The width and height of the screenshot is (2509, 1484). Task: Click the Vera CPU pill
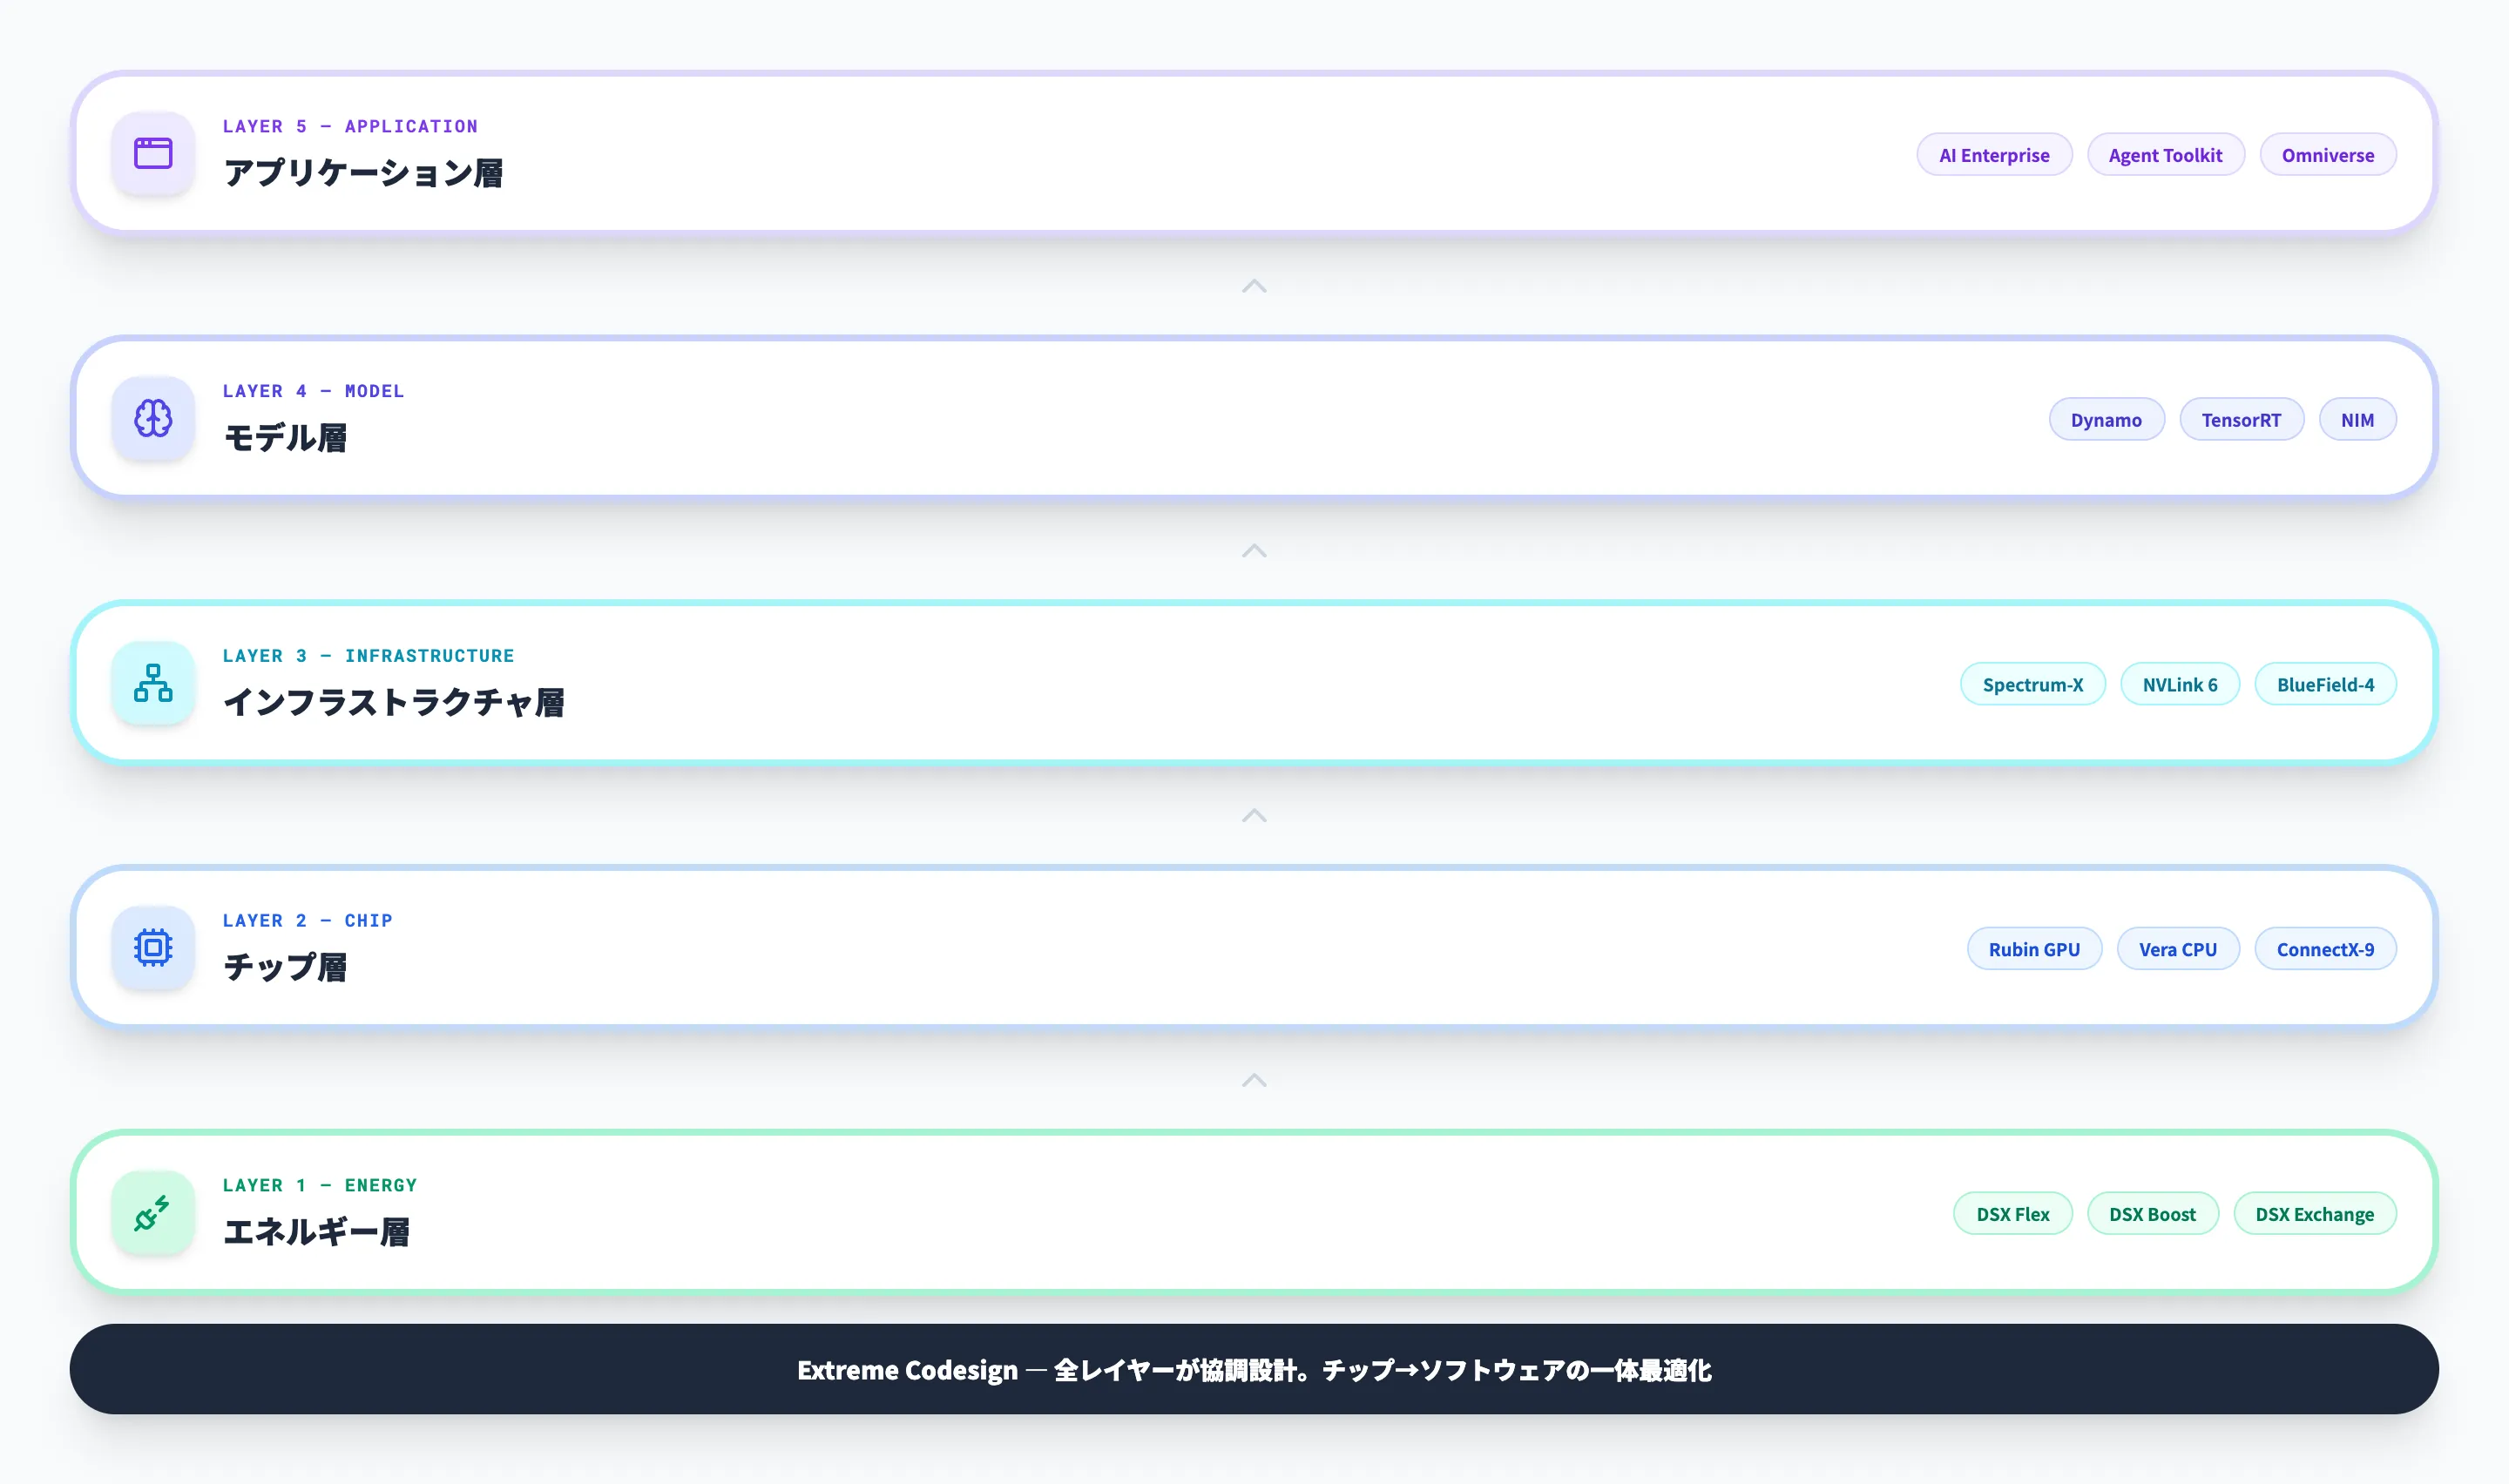[x=2177, y=949]
